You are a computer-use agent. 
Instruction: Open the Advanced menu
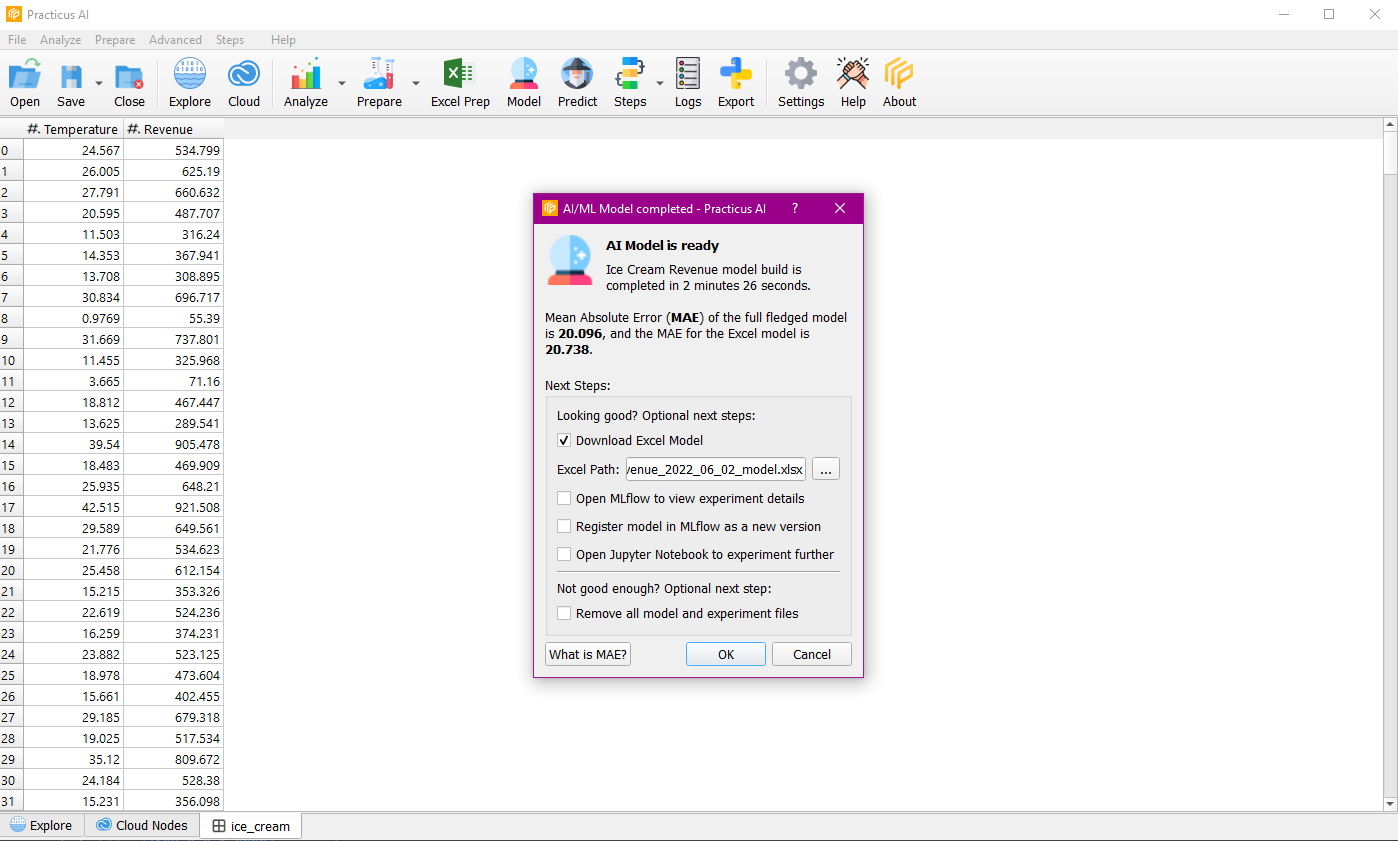coord(175,40)
